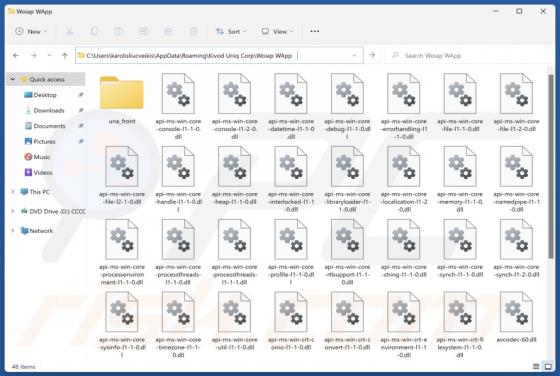Select api-ms-win-core-memory-l1-1-0.dll file
The width and height of the screenshot is (560, 376).
(x=460, y=179)
